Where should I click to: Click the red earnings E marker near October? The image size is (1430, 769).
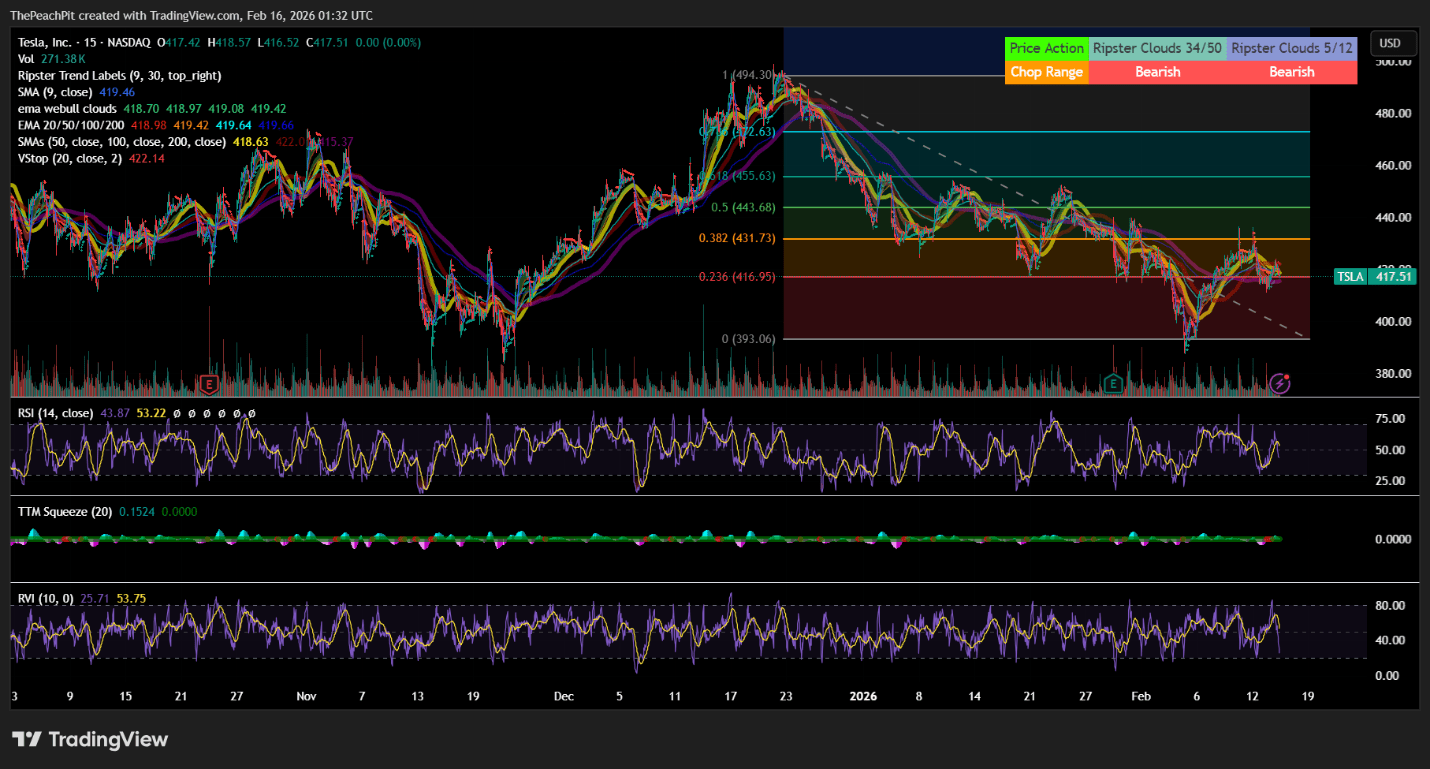(x=210, y=384)
